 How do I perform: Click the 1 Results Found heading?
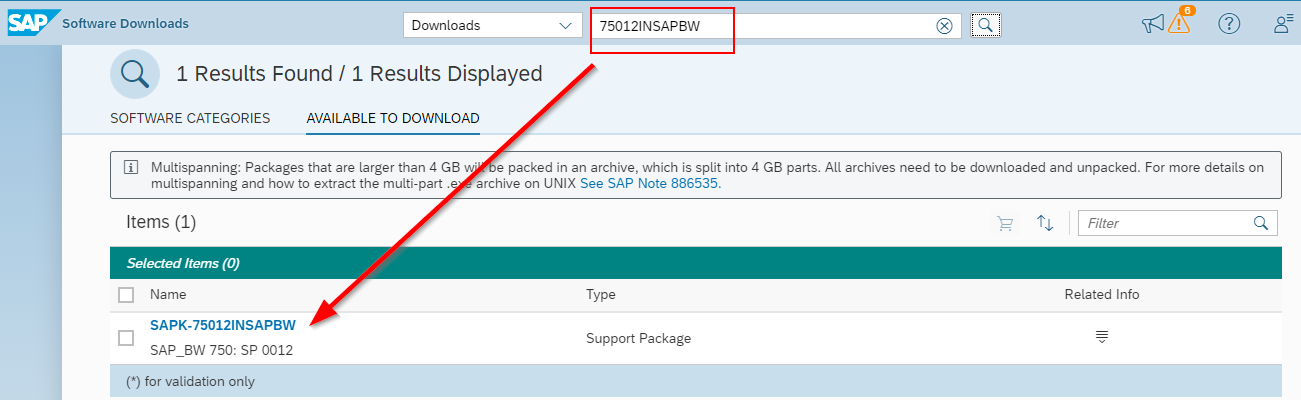(x=359, y=73)
